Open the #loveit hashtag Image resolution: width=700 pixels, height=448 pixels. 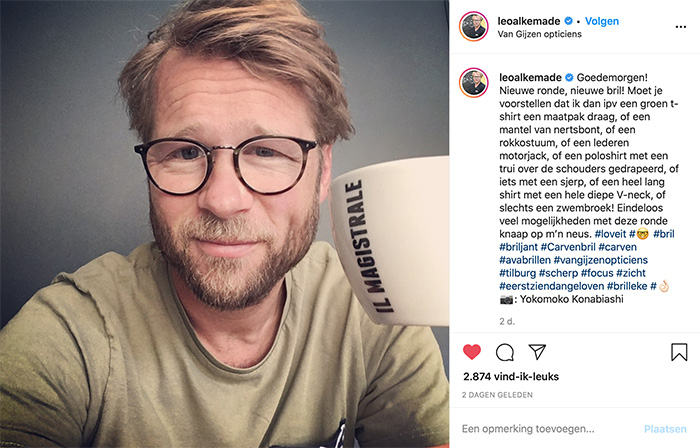pos(610,234)
